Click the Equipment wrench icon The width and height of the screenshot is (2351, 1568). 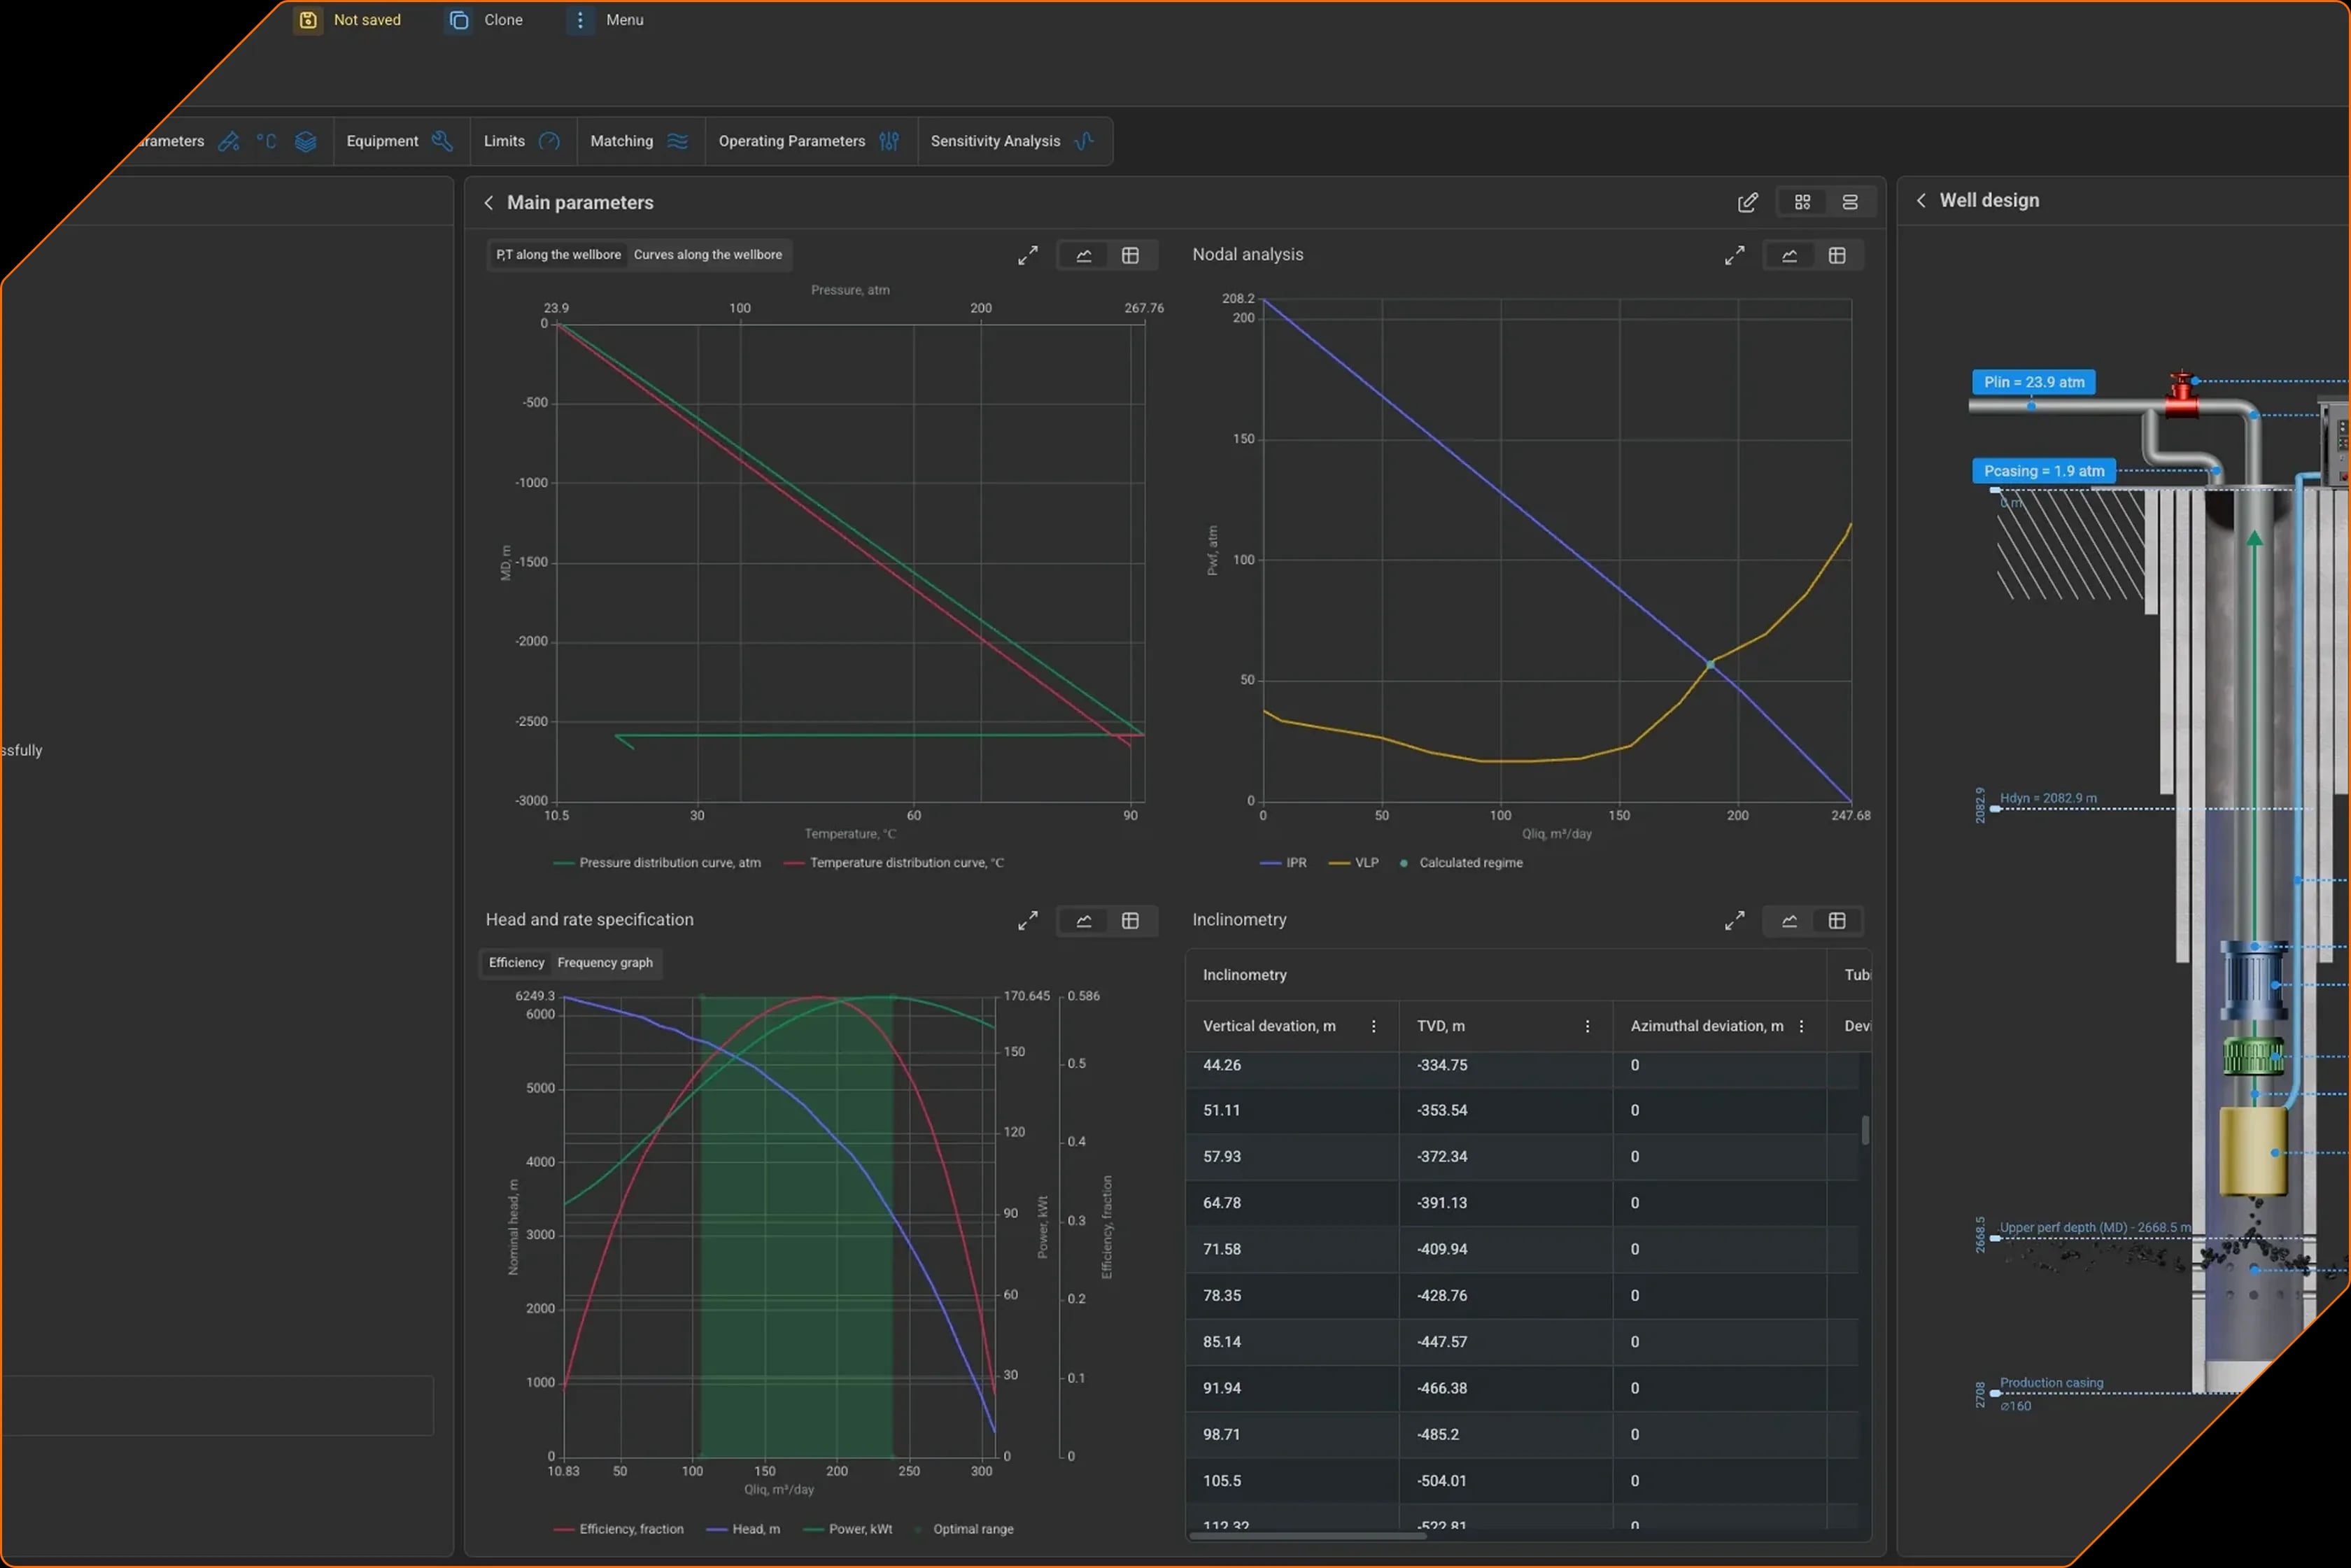tap(442, 141)
